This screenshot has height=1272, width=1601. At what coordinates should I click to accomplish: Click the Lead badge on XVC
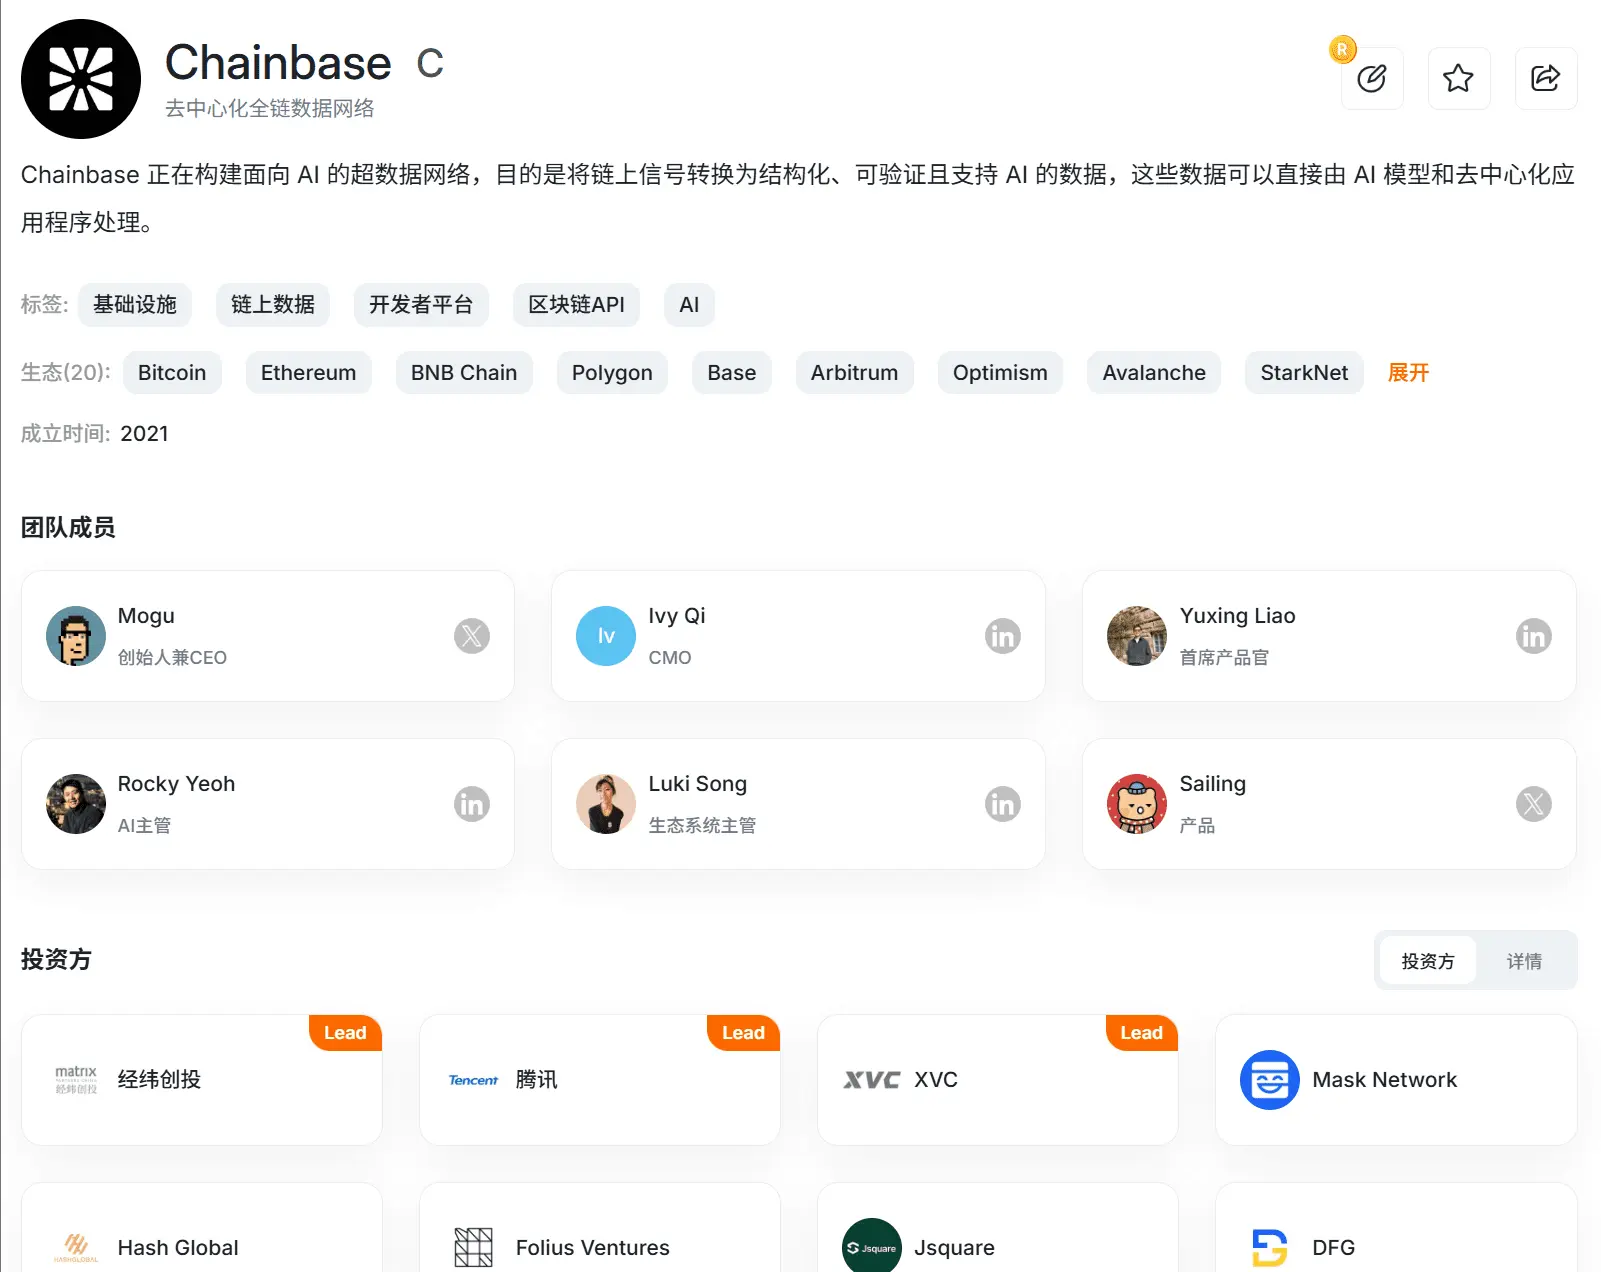tap(1141, 1033)
